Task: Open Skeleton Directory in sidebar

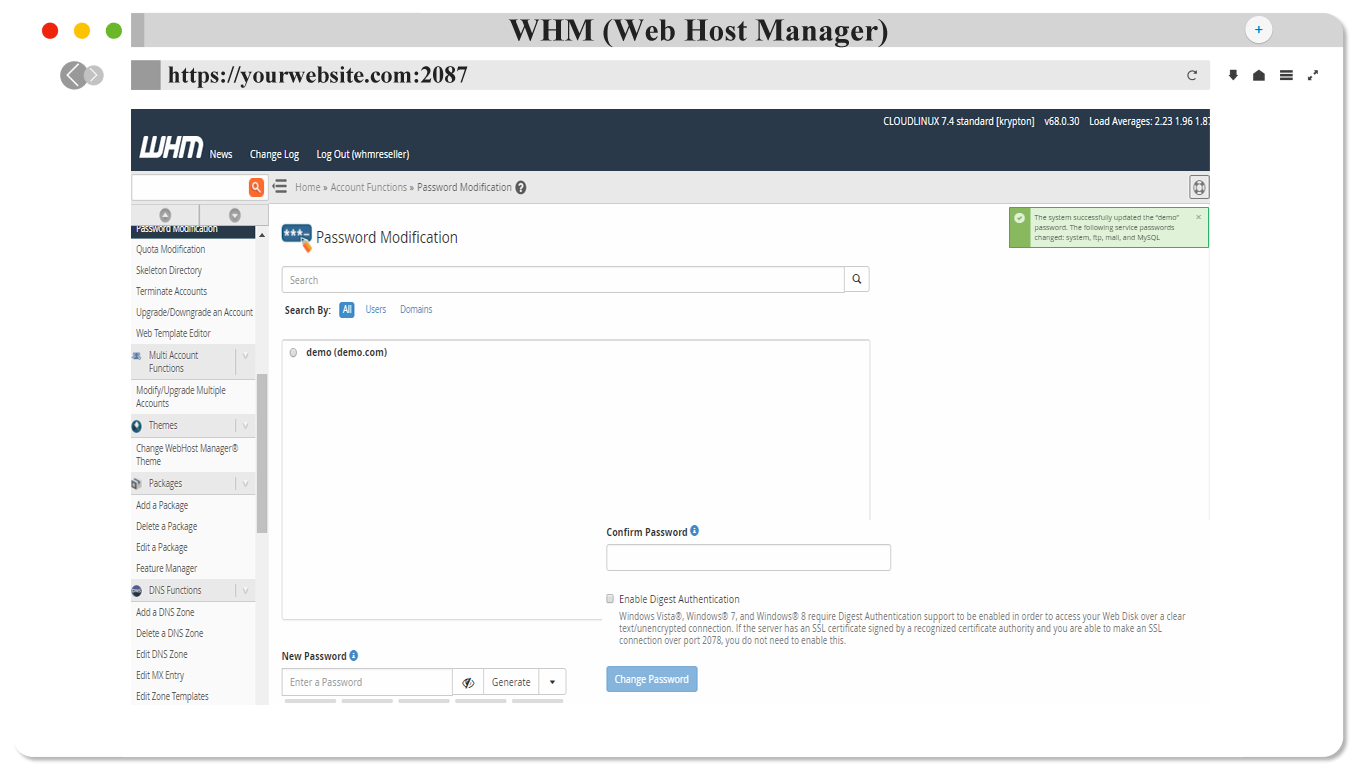Action: coord(169,271)
